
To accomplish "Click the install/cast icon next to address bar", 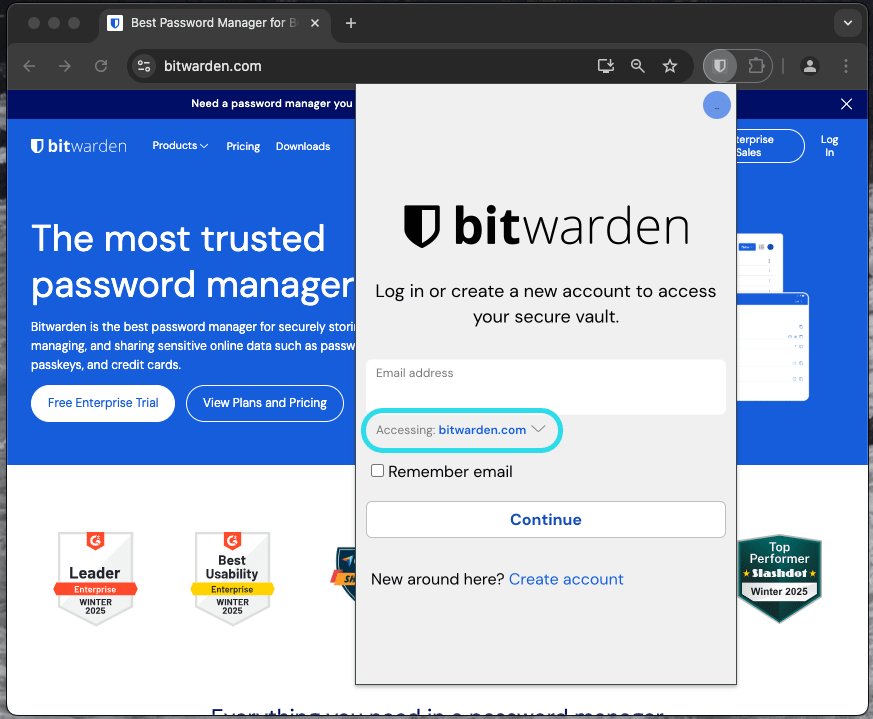I will 604,66.
